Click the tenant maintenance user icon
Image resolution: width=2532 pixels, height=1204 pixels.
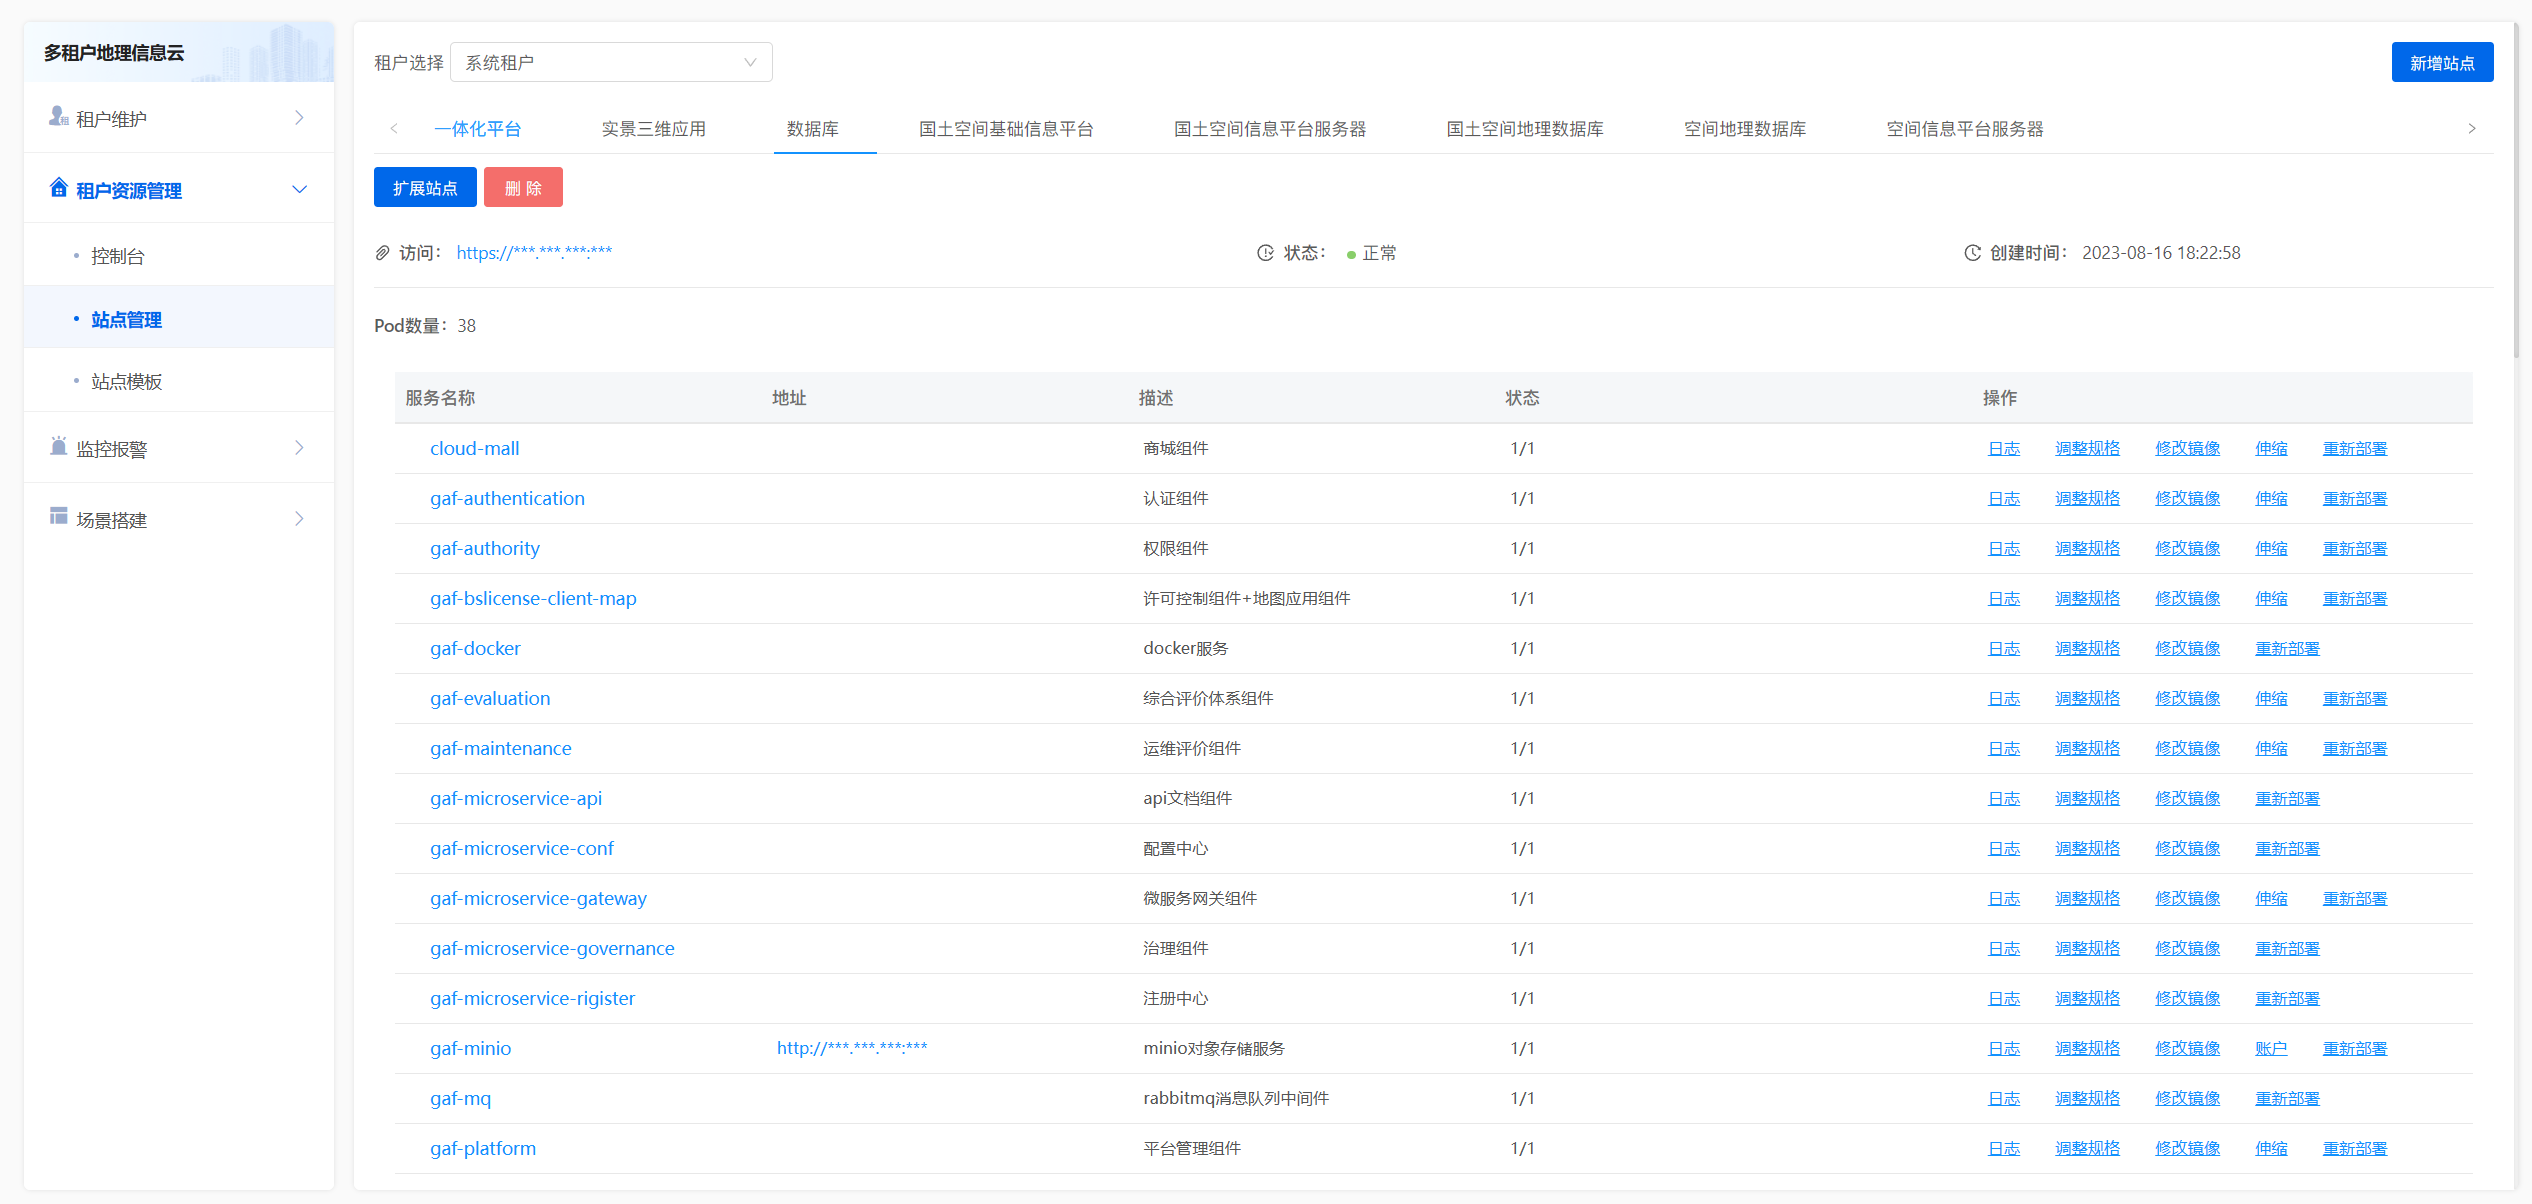click(x=58, y=117)
